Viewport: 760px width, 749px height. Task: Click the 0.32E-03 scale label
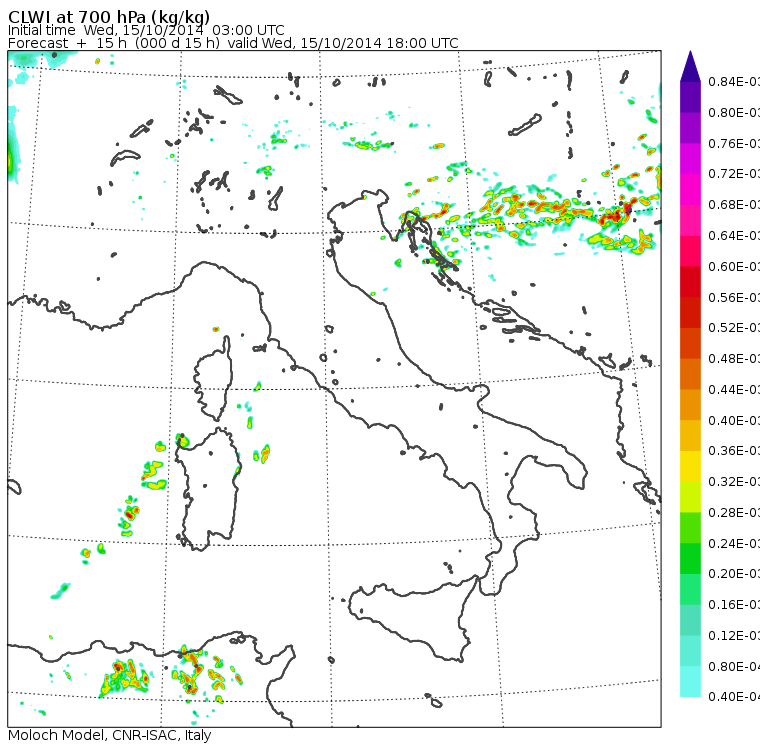click(734, 481)
